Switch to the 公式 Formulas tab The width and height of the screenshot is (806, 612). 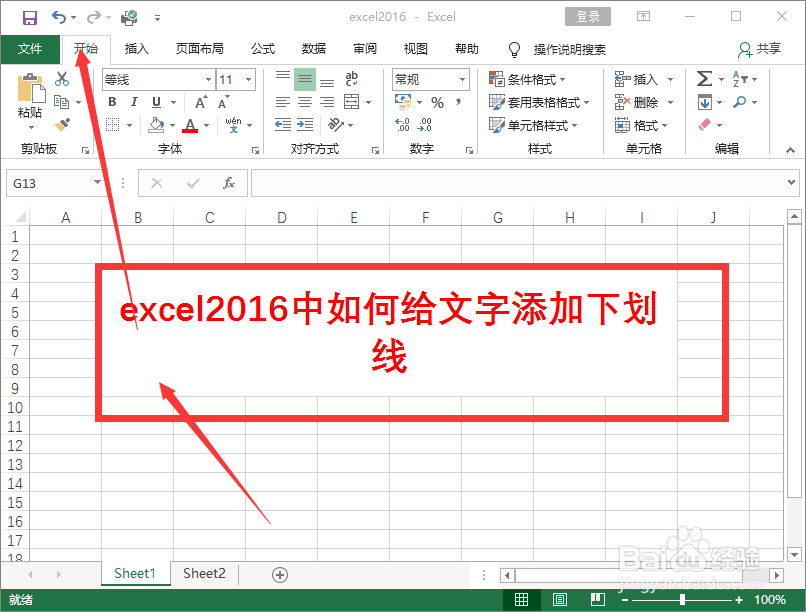pyautogui.click(x=263, y=49)
